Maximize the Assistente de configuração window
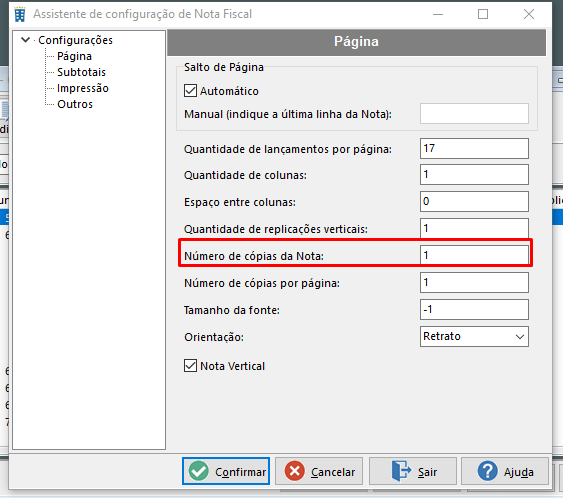Viewport: 563px width, 498px height. click(x=483, y=14)
